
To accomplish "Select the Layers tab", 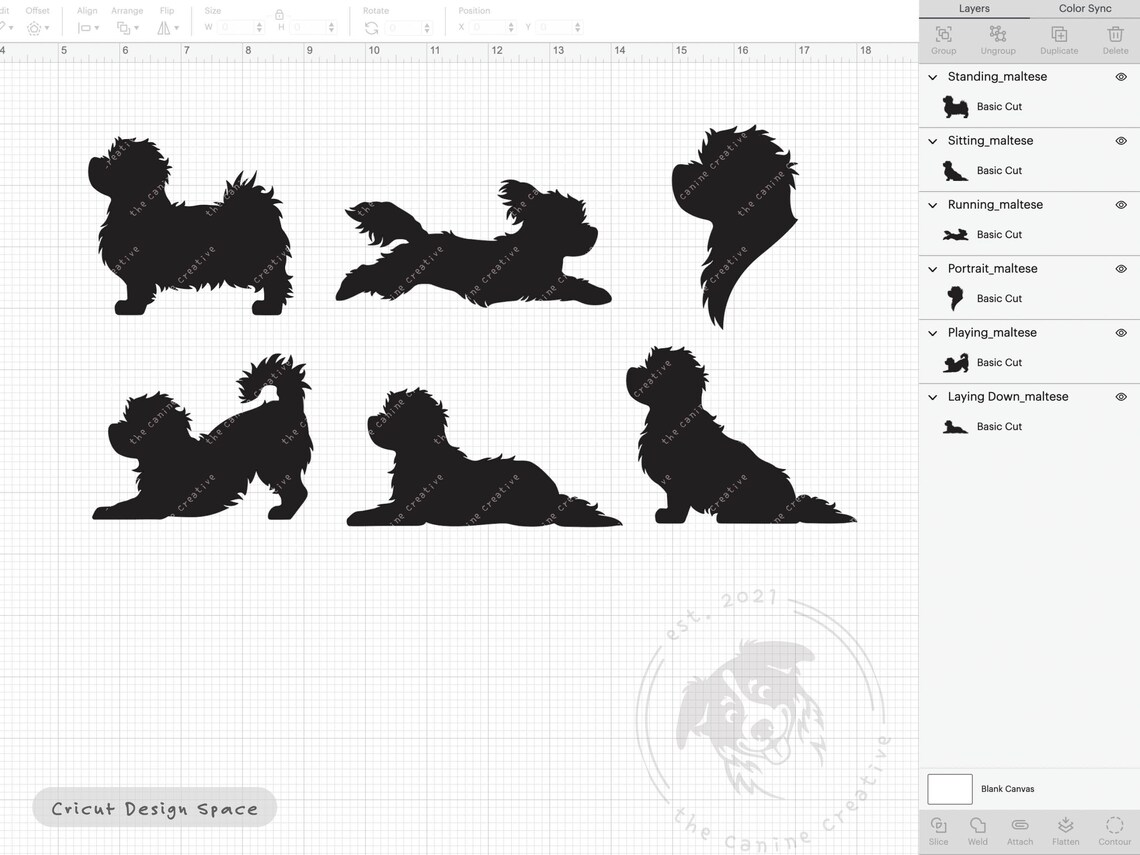I will coord(974,8).
